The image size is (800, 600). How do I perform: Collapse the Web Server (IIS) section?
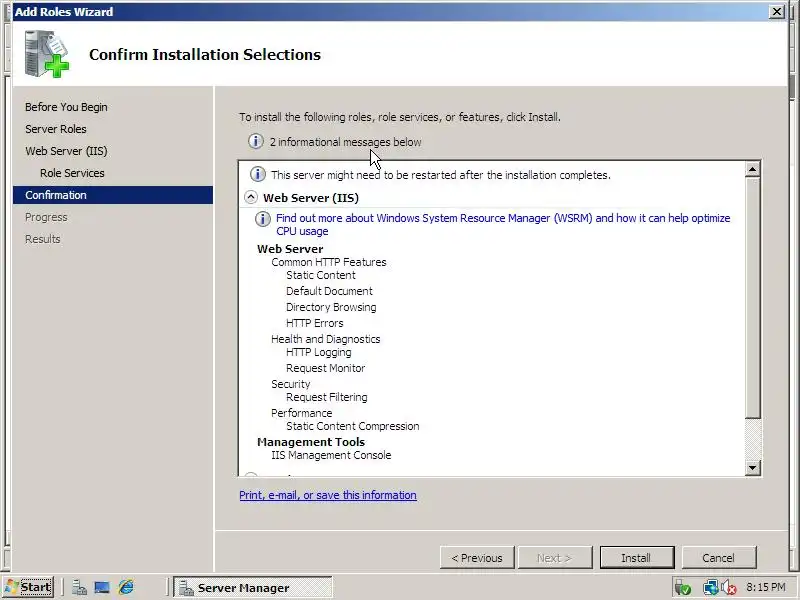coord(251,197)
